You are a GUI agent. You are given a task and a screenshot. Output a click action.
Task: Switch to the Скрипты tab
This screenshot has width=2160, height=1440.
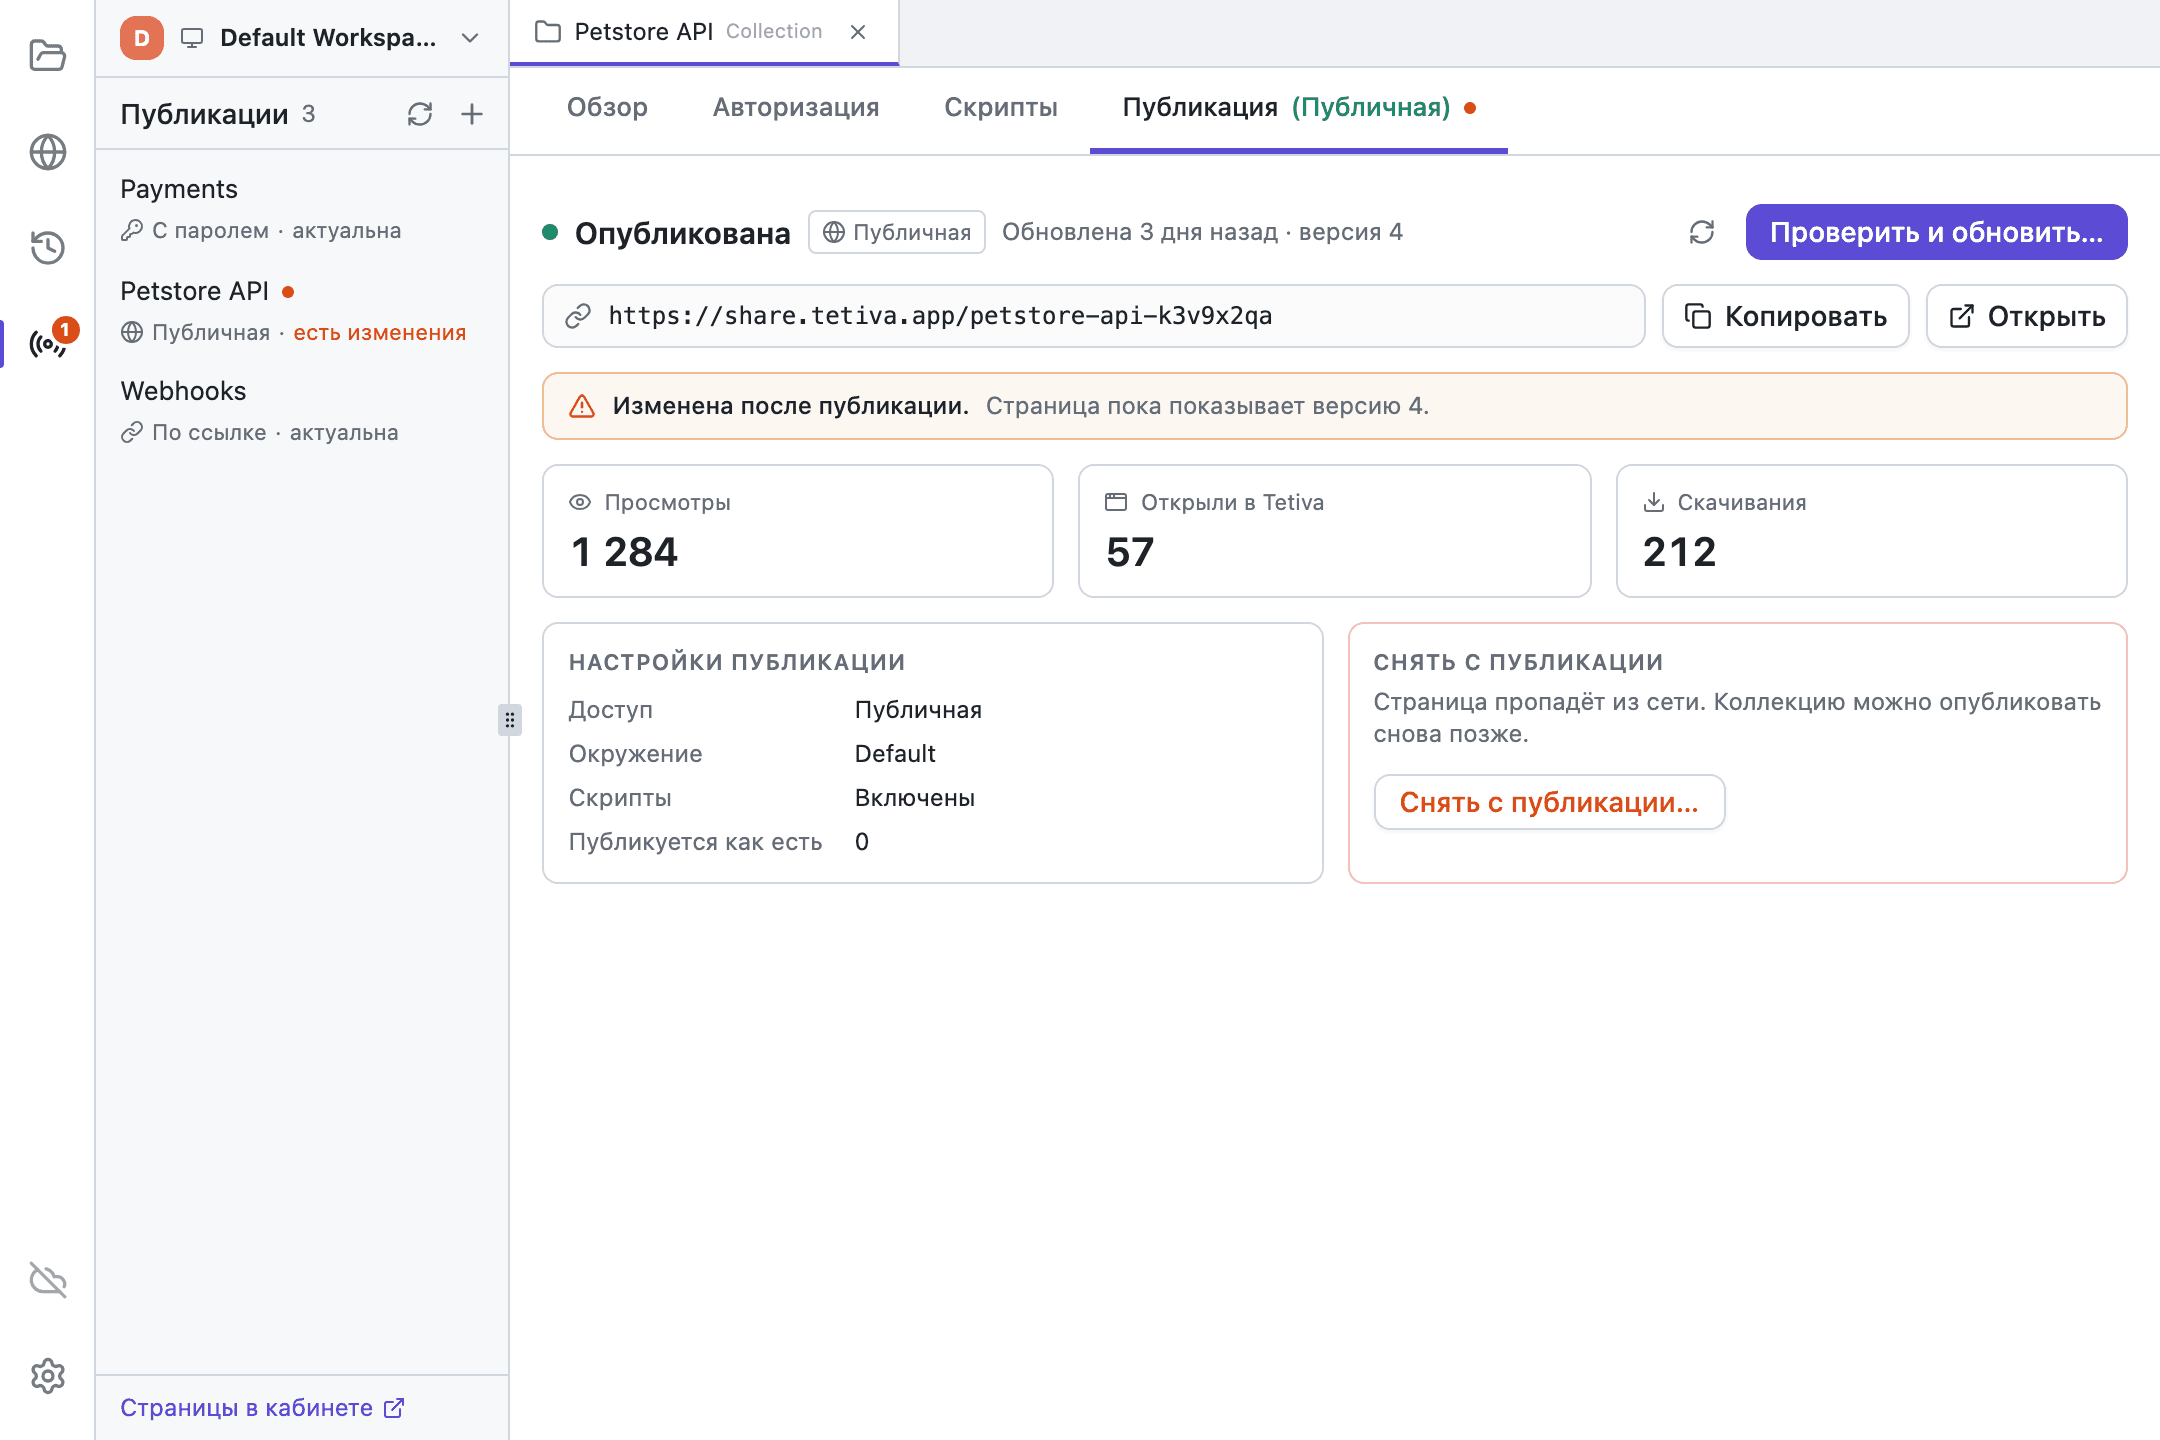[1001, 107]
